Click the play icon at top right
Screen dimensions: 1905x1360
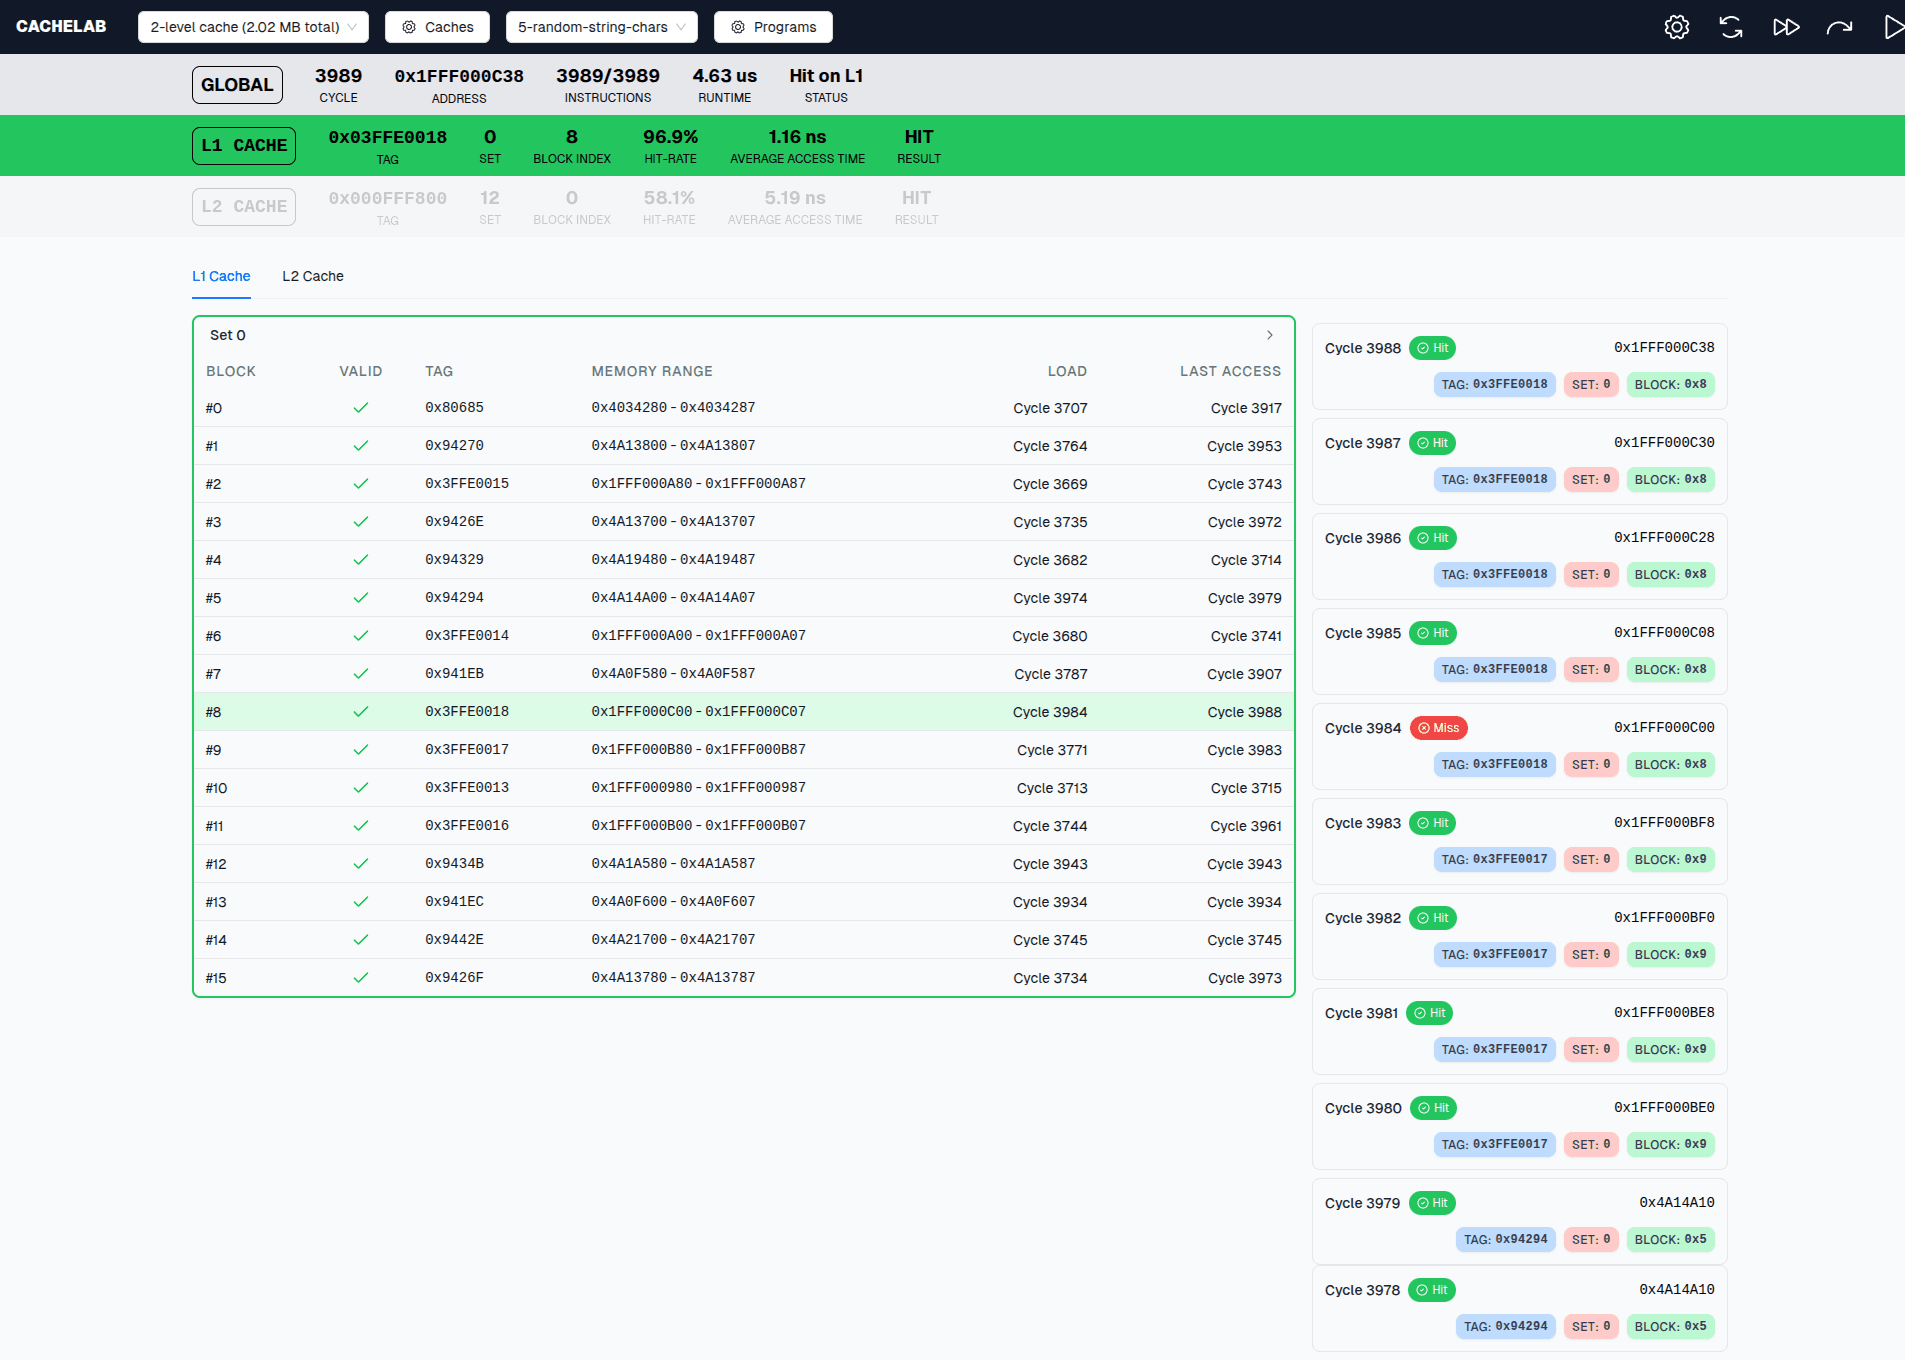(x=1893, y=27)
